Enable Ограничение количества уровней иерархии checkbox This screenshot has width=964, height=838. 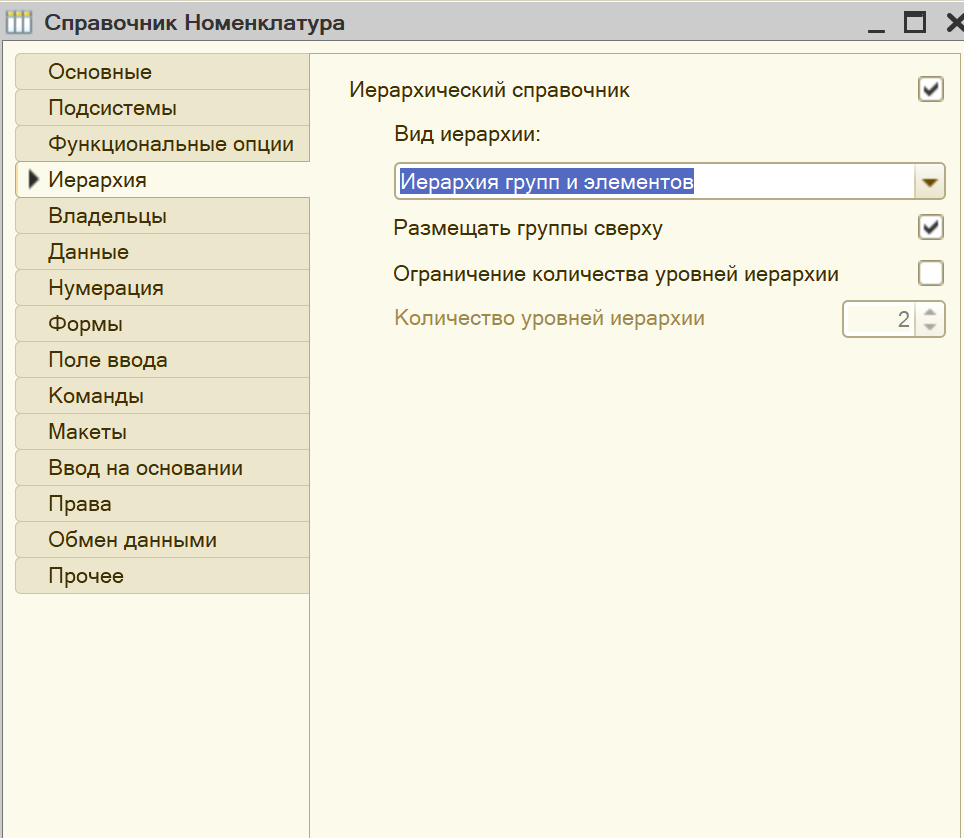pyautogui.click(x=931, y=273)
